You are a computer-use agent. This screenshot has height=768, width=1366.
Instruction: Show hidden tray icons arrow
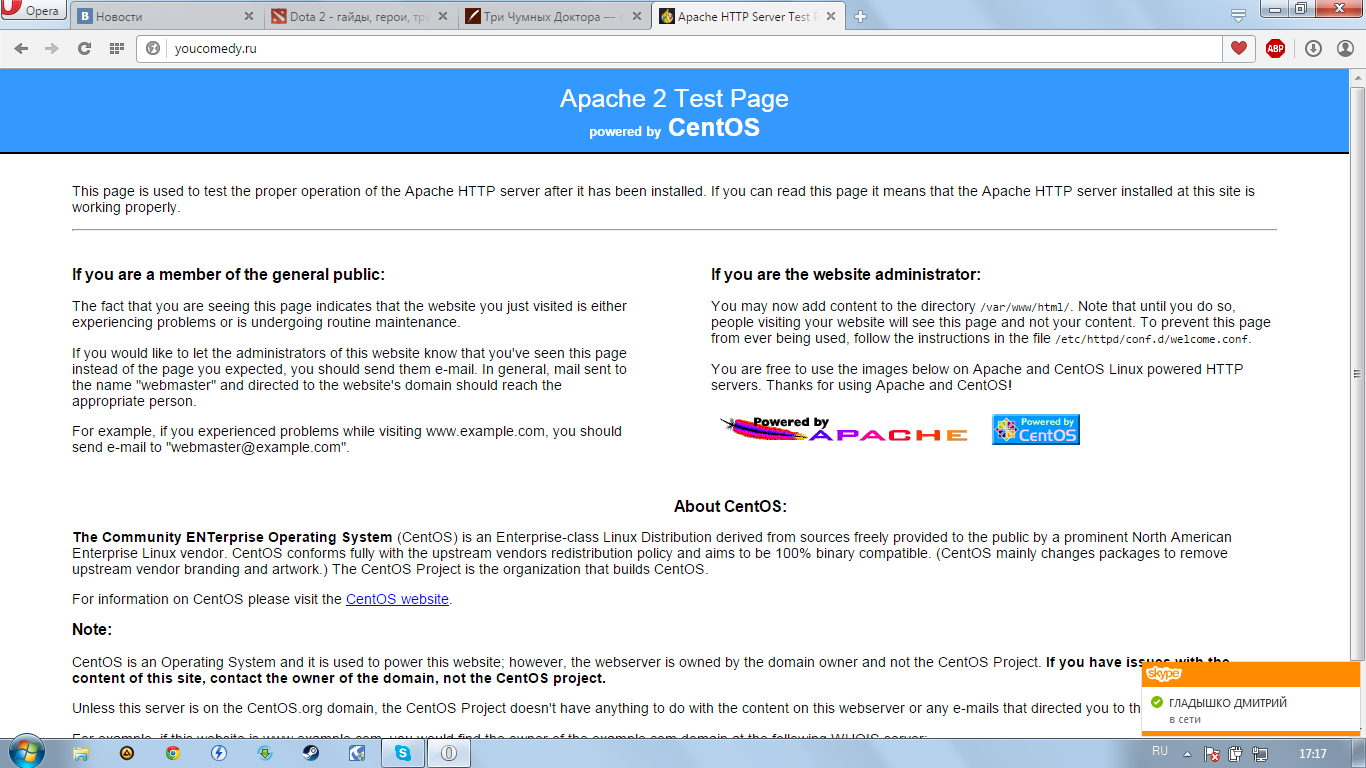[x=1187, y=753]
